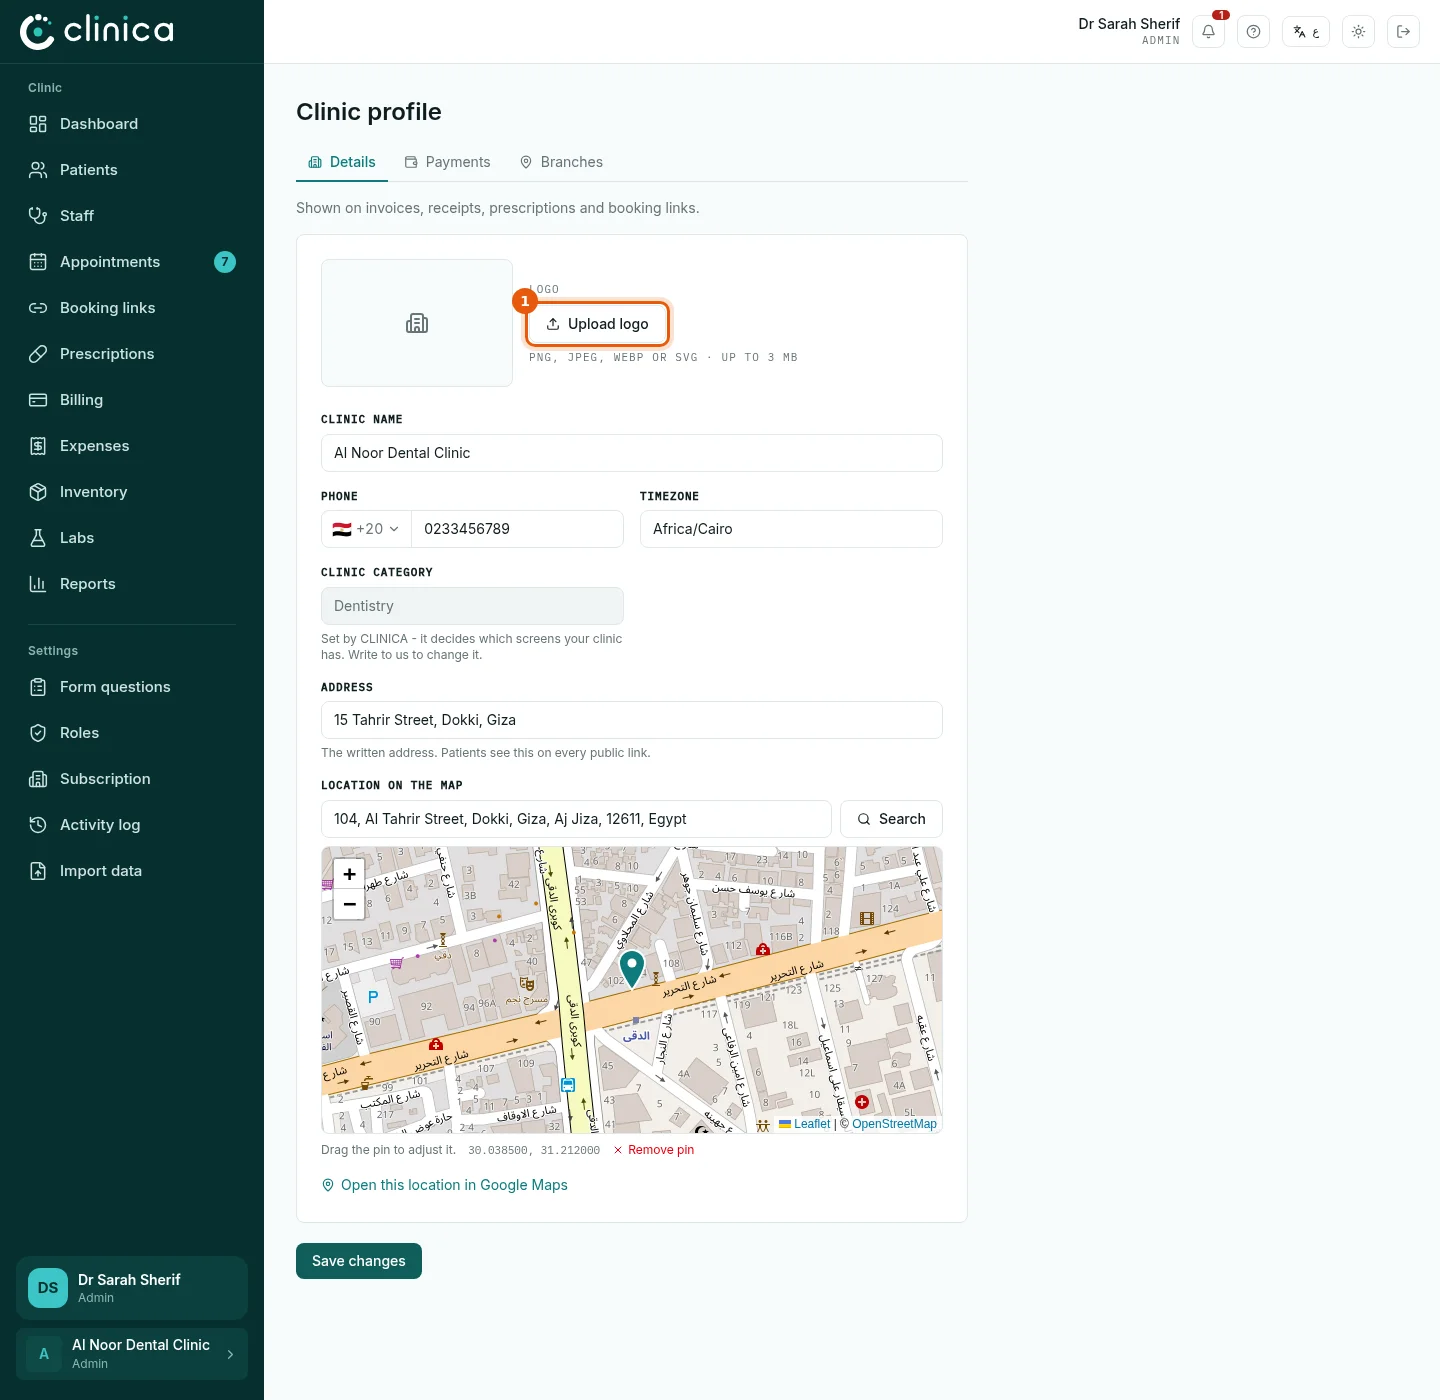Screen dimensions: 1440x1400
Task: Open the Dr Sarah Sherif profile card
Action: pyautogui.click(x=132, y=1288)
